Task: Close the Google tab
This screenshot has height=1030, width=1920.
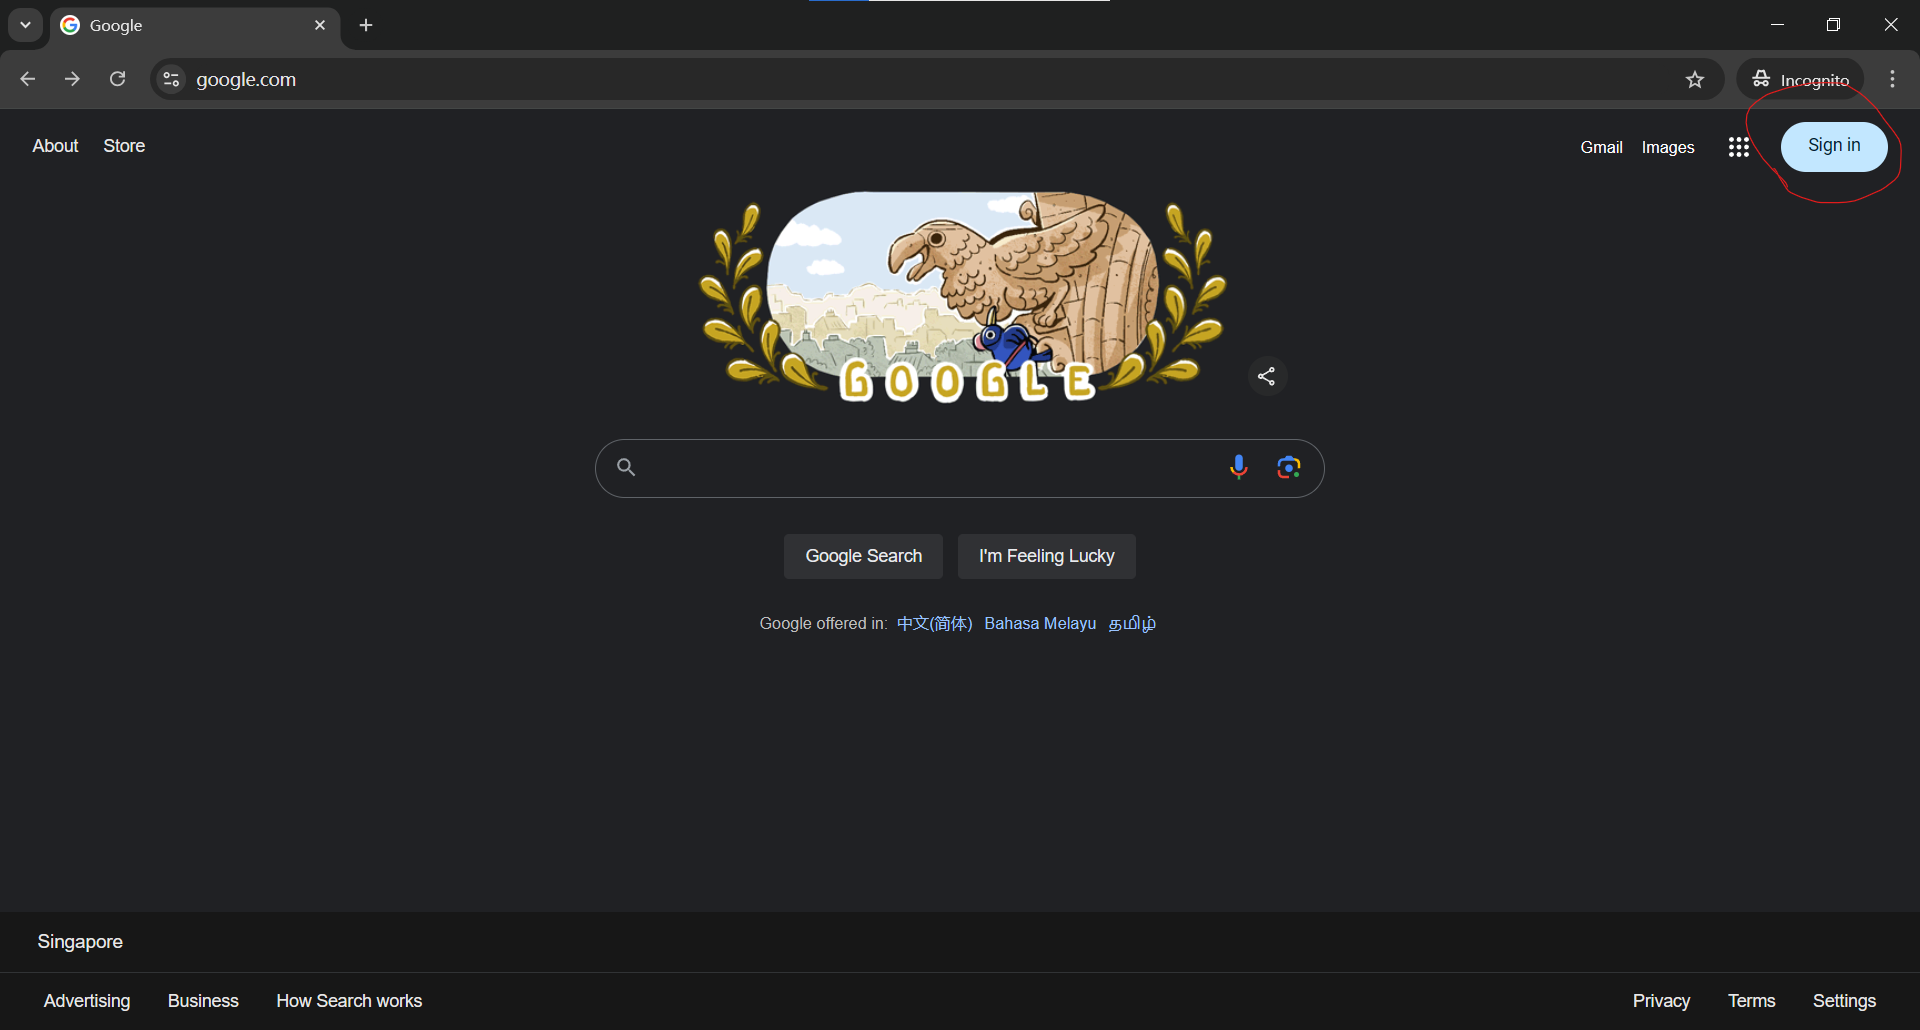Action: 320,25
